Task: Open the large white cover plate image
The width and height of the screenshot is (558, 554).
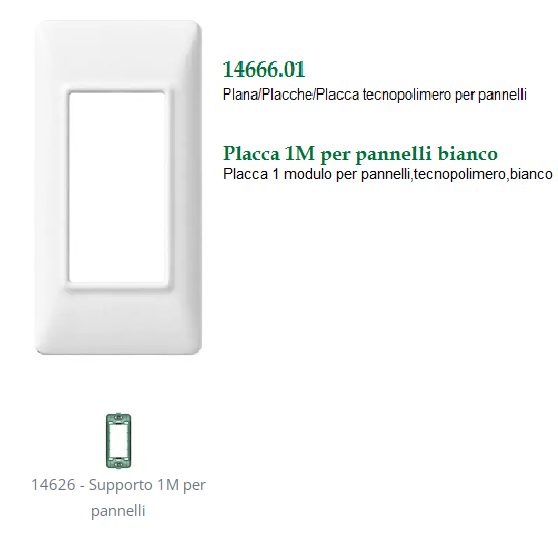Action: point(119,188)
